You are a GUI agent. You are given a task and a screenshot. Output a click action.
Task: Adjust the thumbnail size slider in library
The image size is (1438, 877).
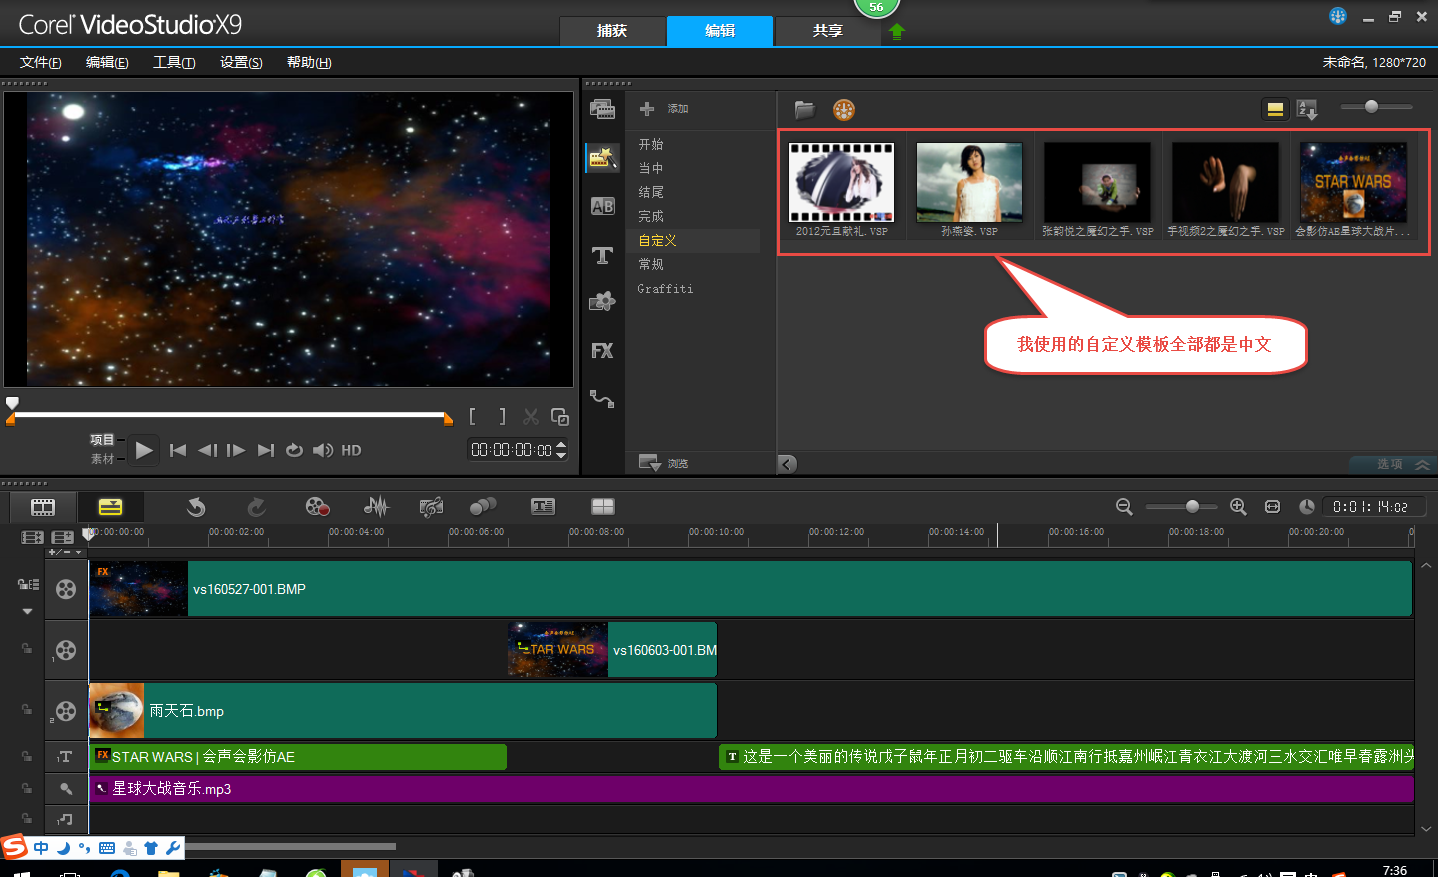[x=1371, y=107]
